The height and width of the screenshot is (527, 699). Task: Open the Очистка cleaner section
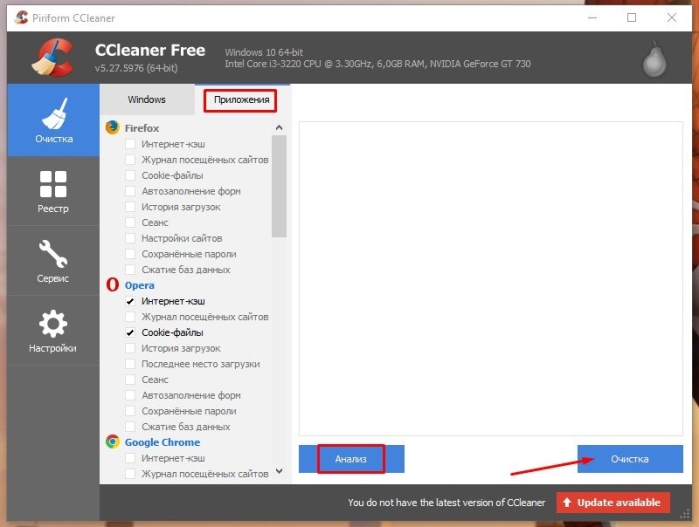tap(53, 120)
